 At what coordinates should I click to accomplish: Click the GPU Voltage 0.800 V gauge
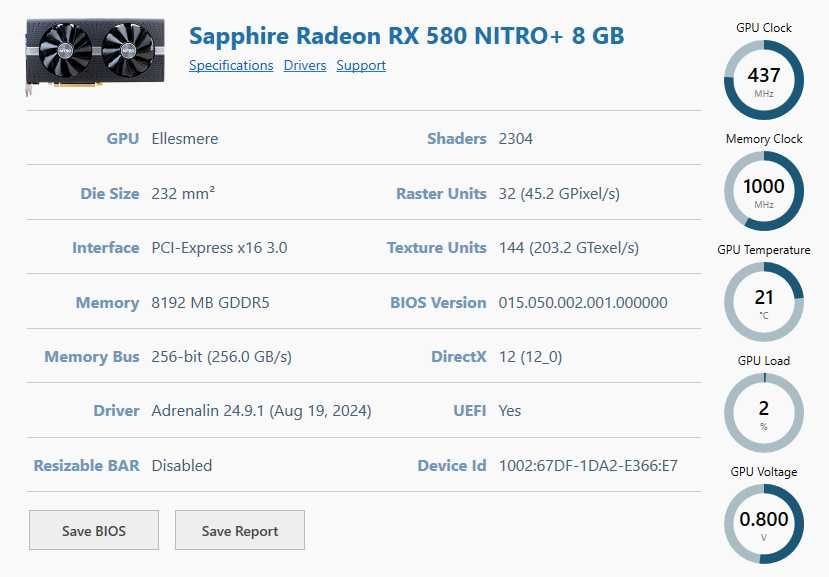point(764,524)
